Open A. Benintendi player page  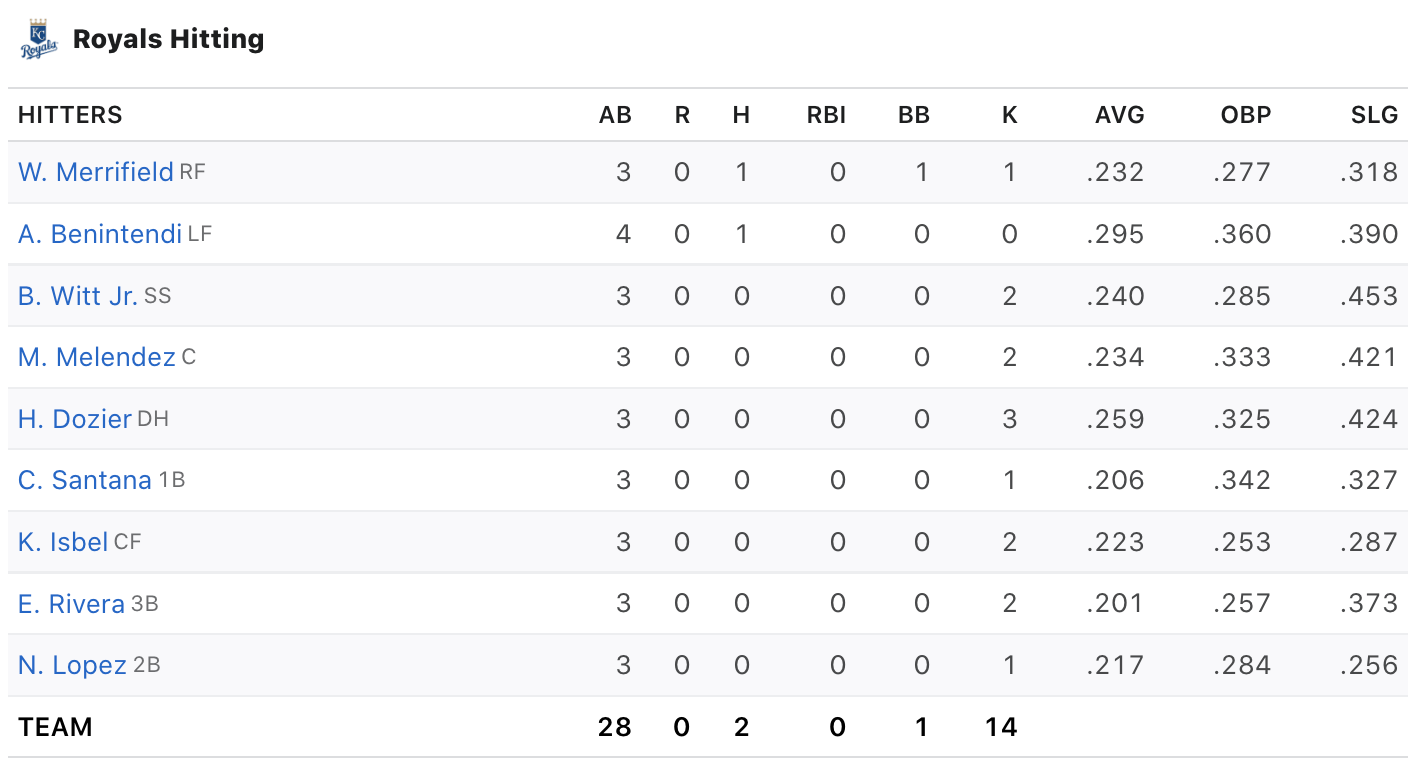100,234
